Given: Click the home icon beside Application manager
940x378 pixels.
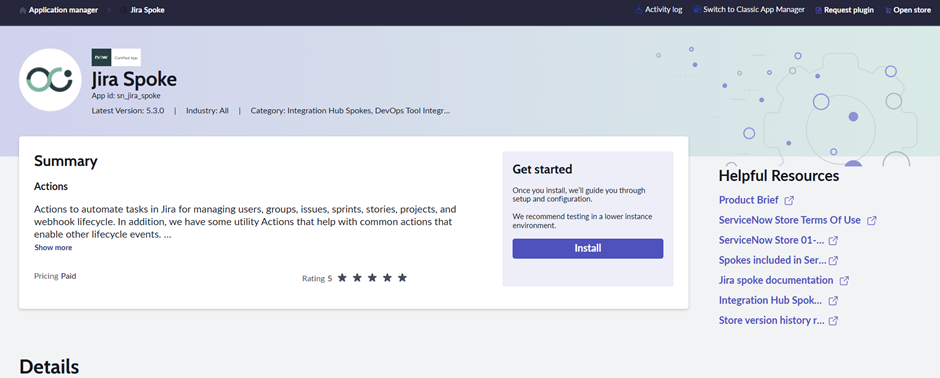Looking at the screenshot, I should point(23,10).
